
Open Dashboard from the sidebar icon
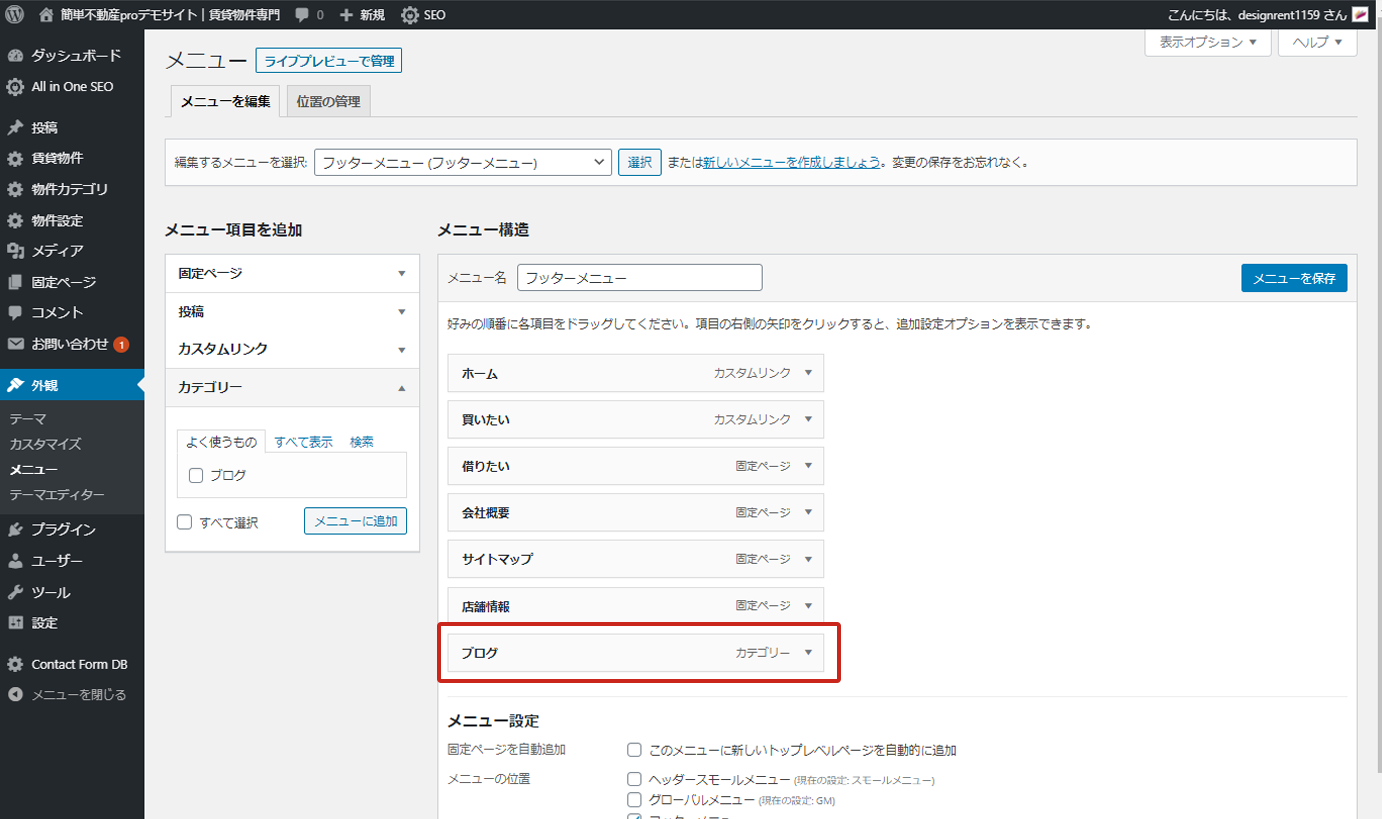15,56
